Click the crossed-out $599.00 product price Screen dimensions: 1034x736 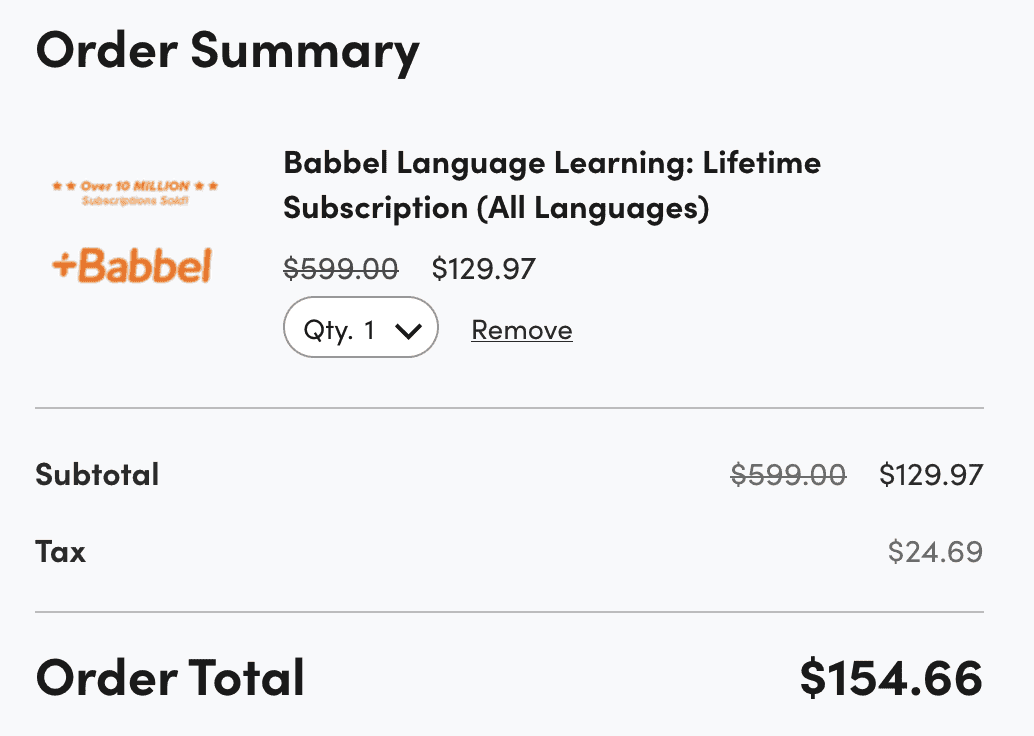(341, 269)
